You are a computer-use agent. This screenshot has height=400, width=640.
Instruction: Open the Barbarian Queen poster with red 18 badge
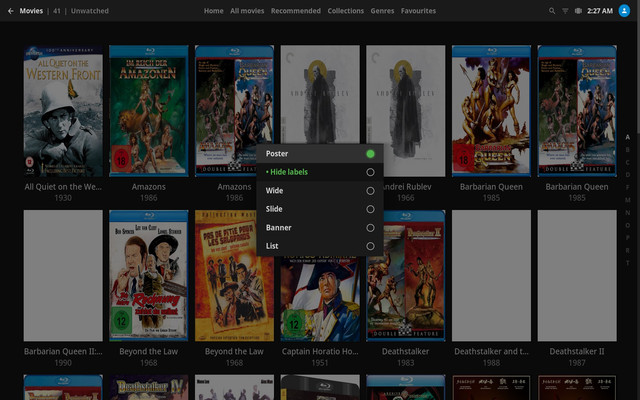[491, 111]
